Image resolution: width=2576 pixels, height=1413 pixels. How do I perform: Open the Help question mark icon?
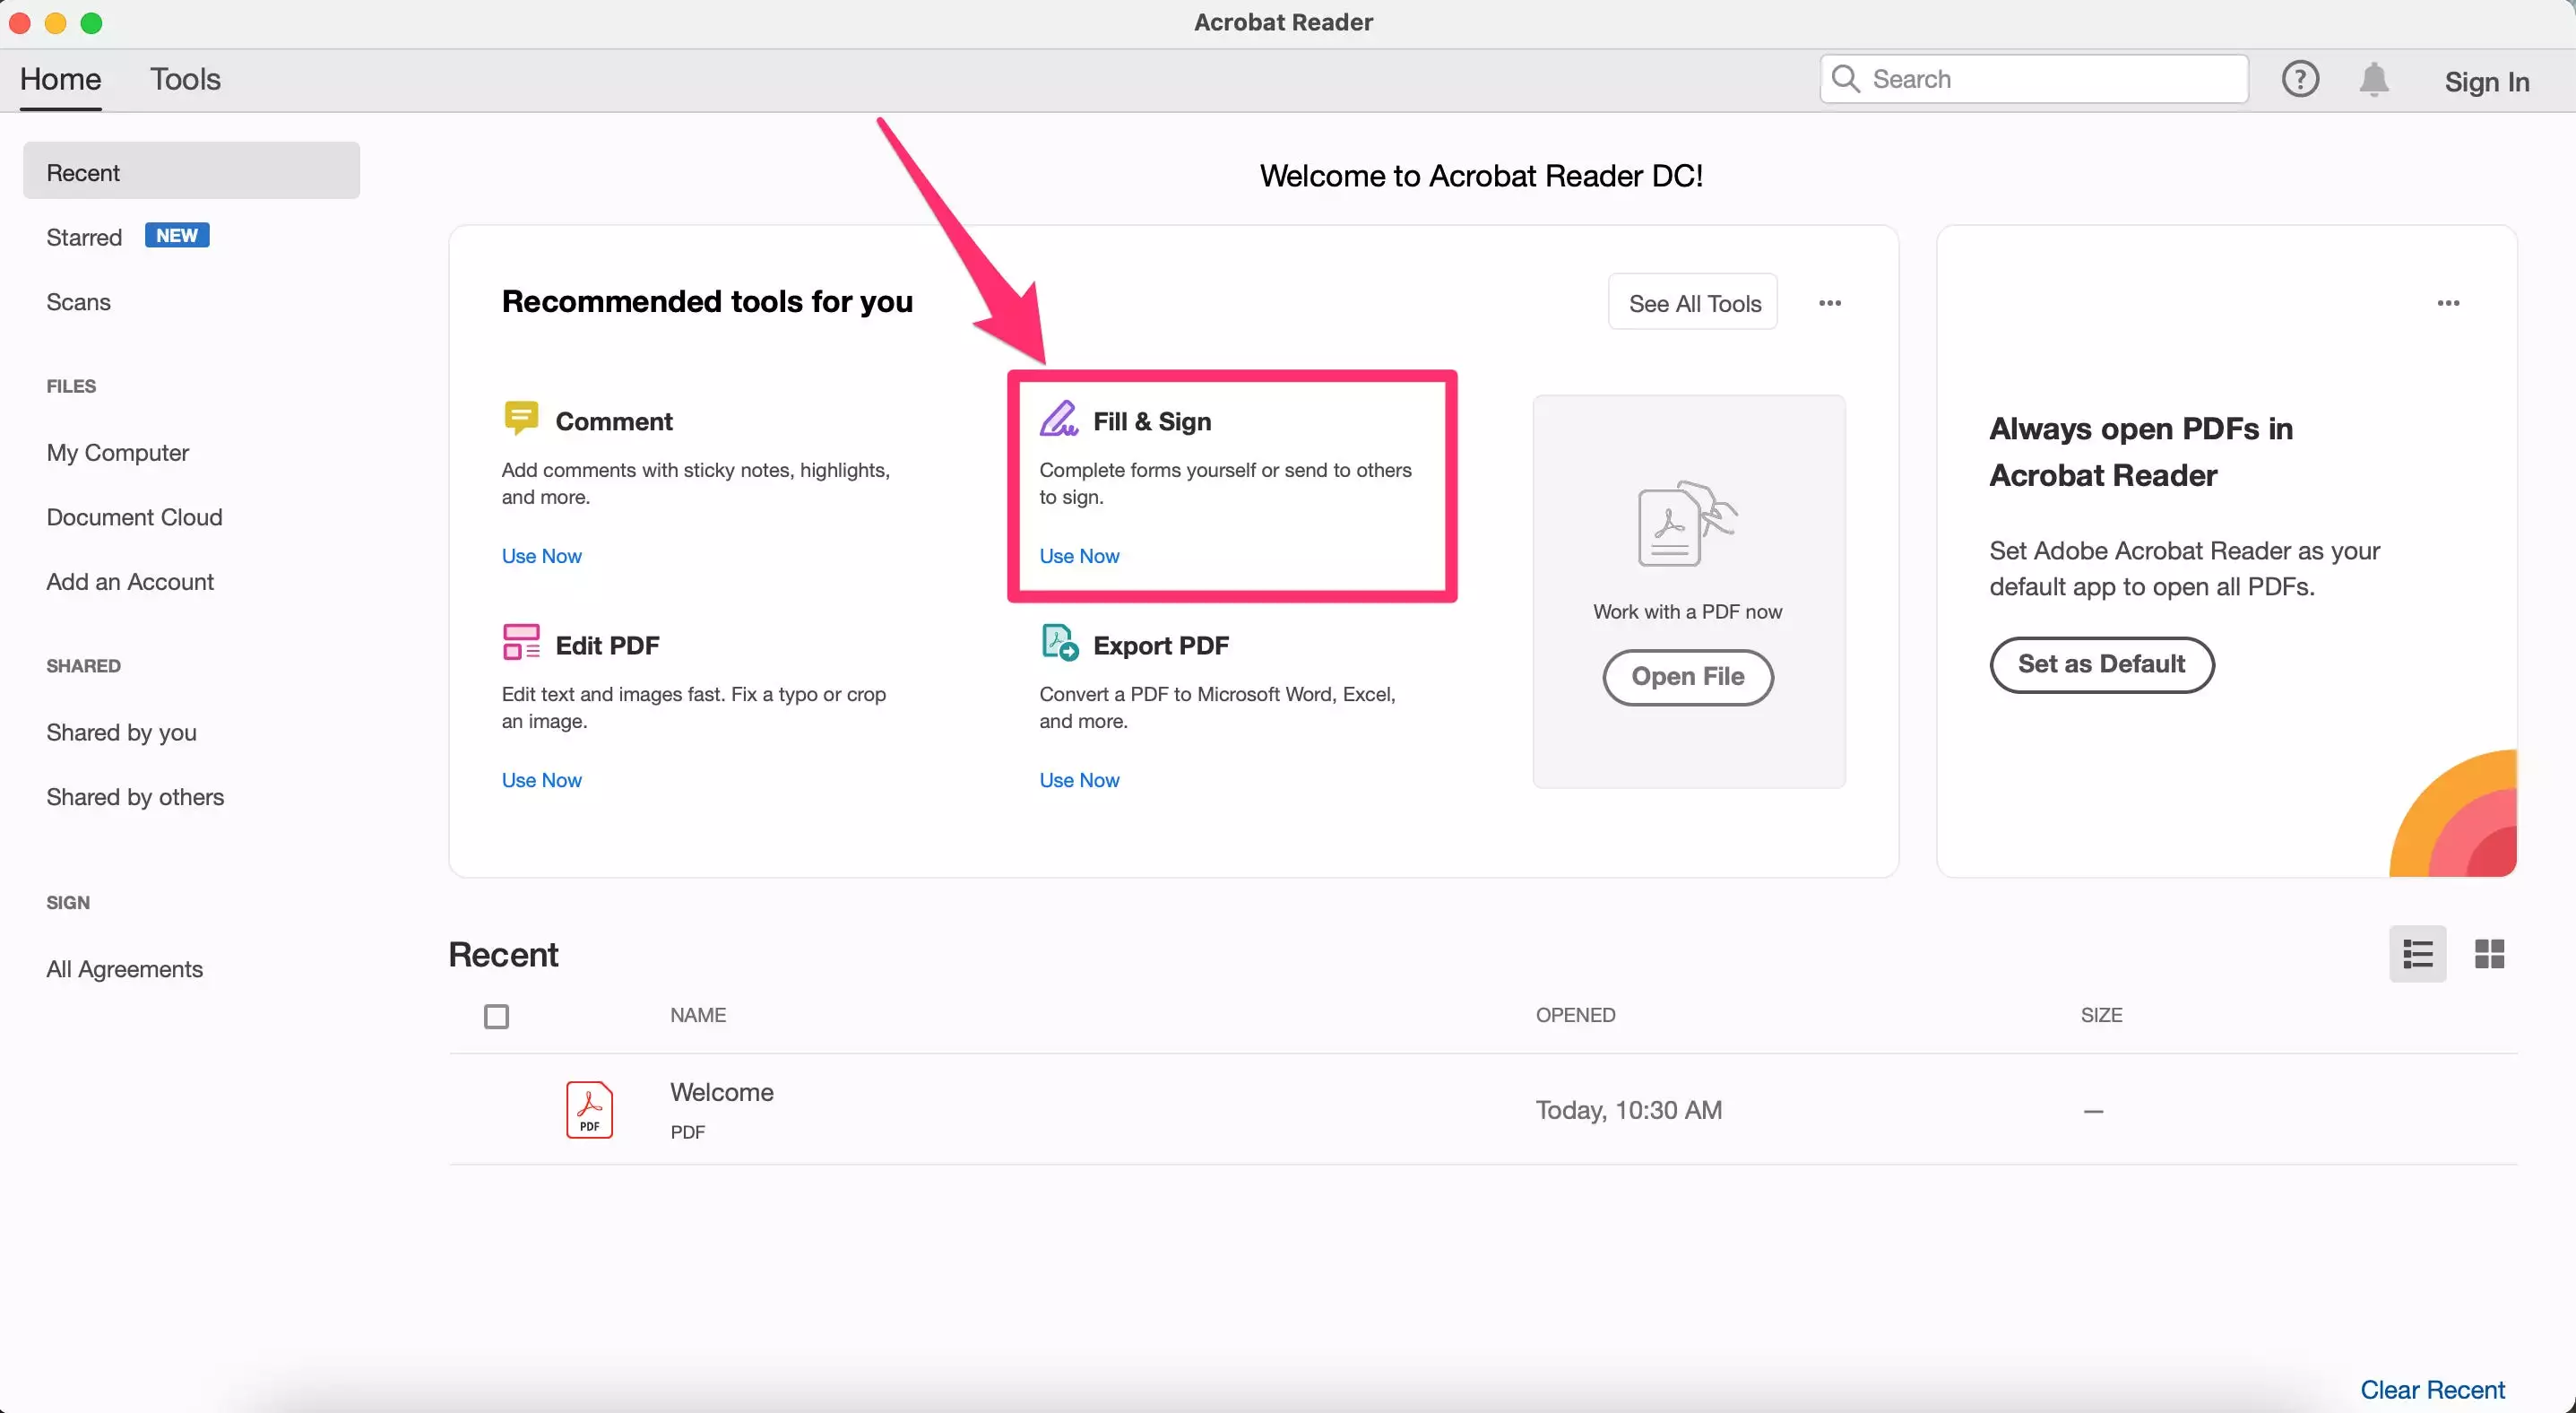click(2300, 79)
